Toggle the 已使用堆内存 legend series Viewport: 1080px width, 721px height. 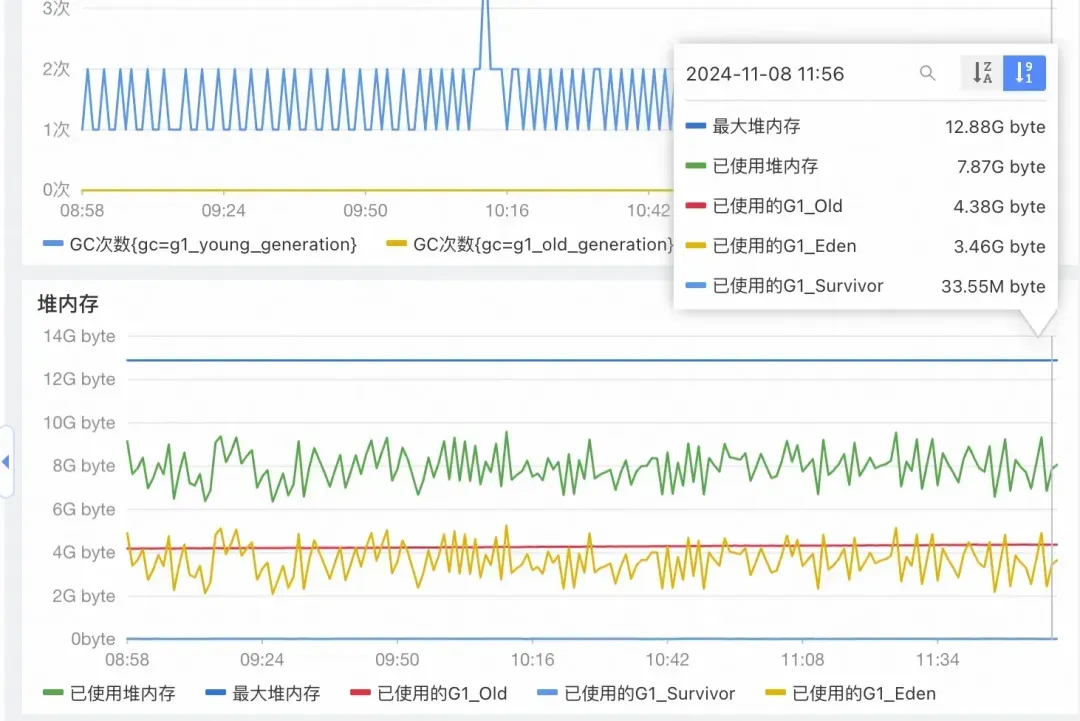(110, 693)
